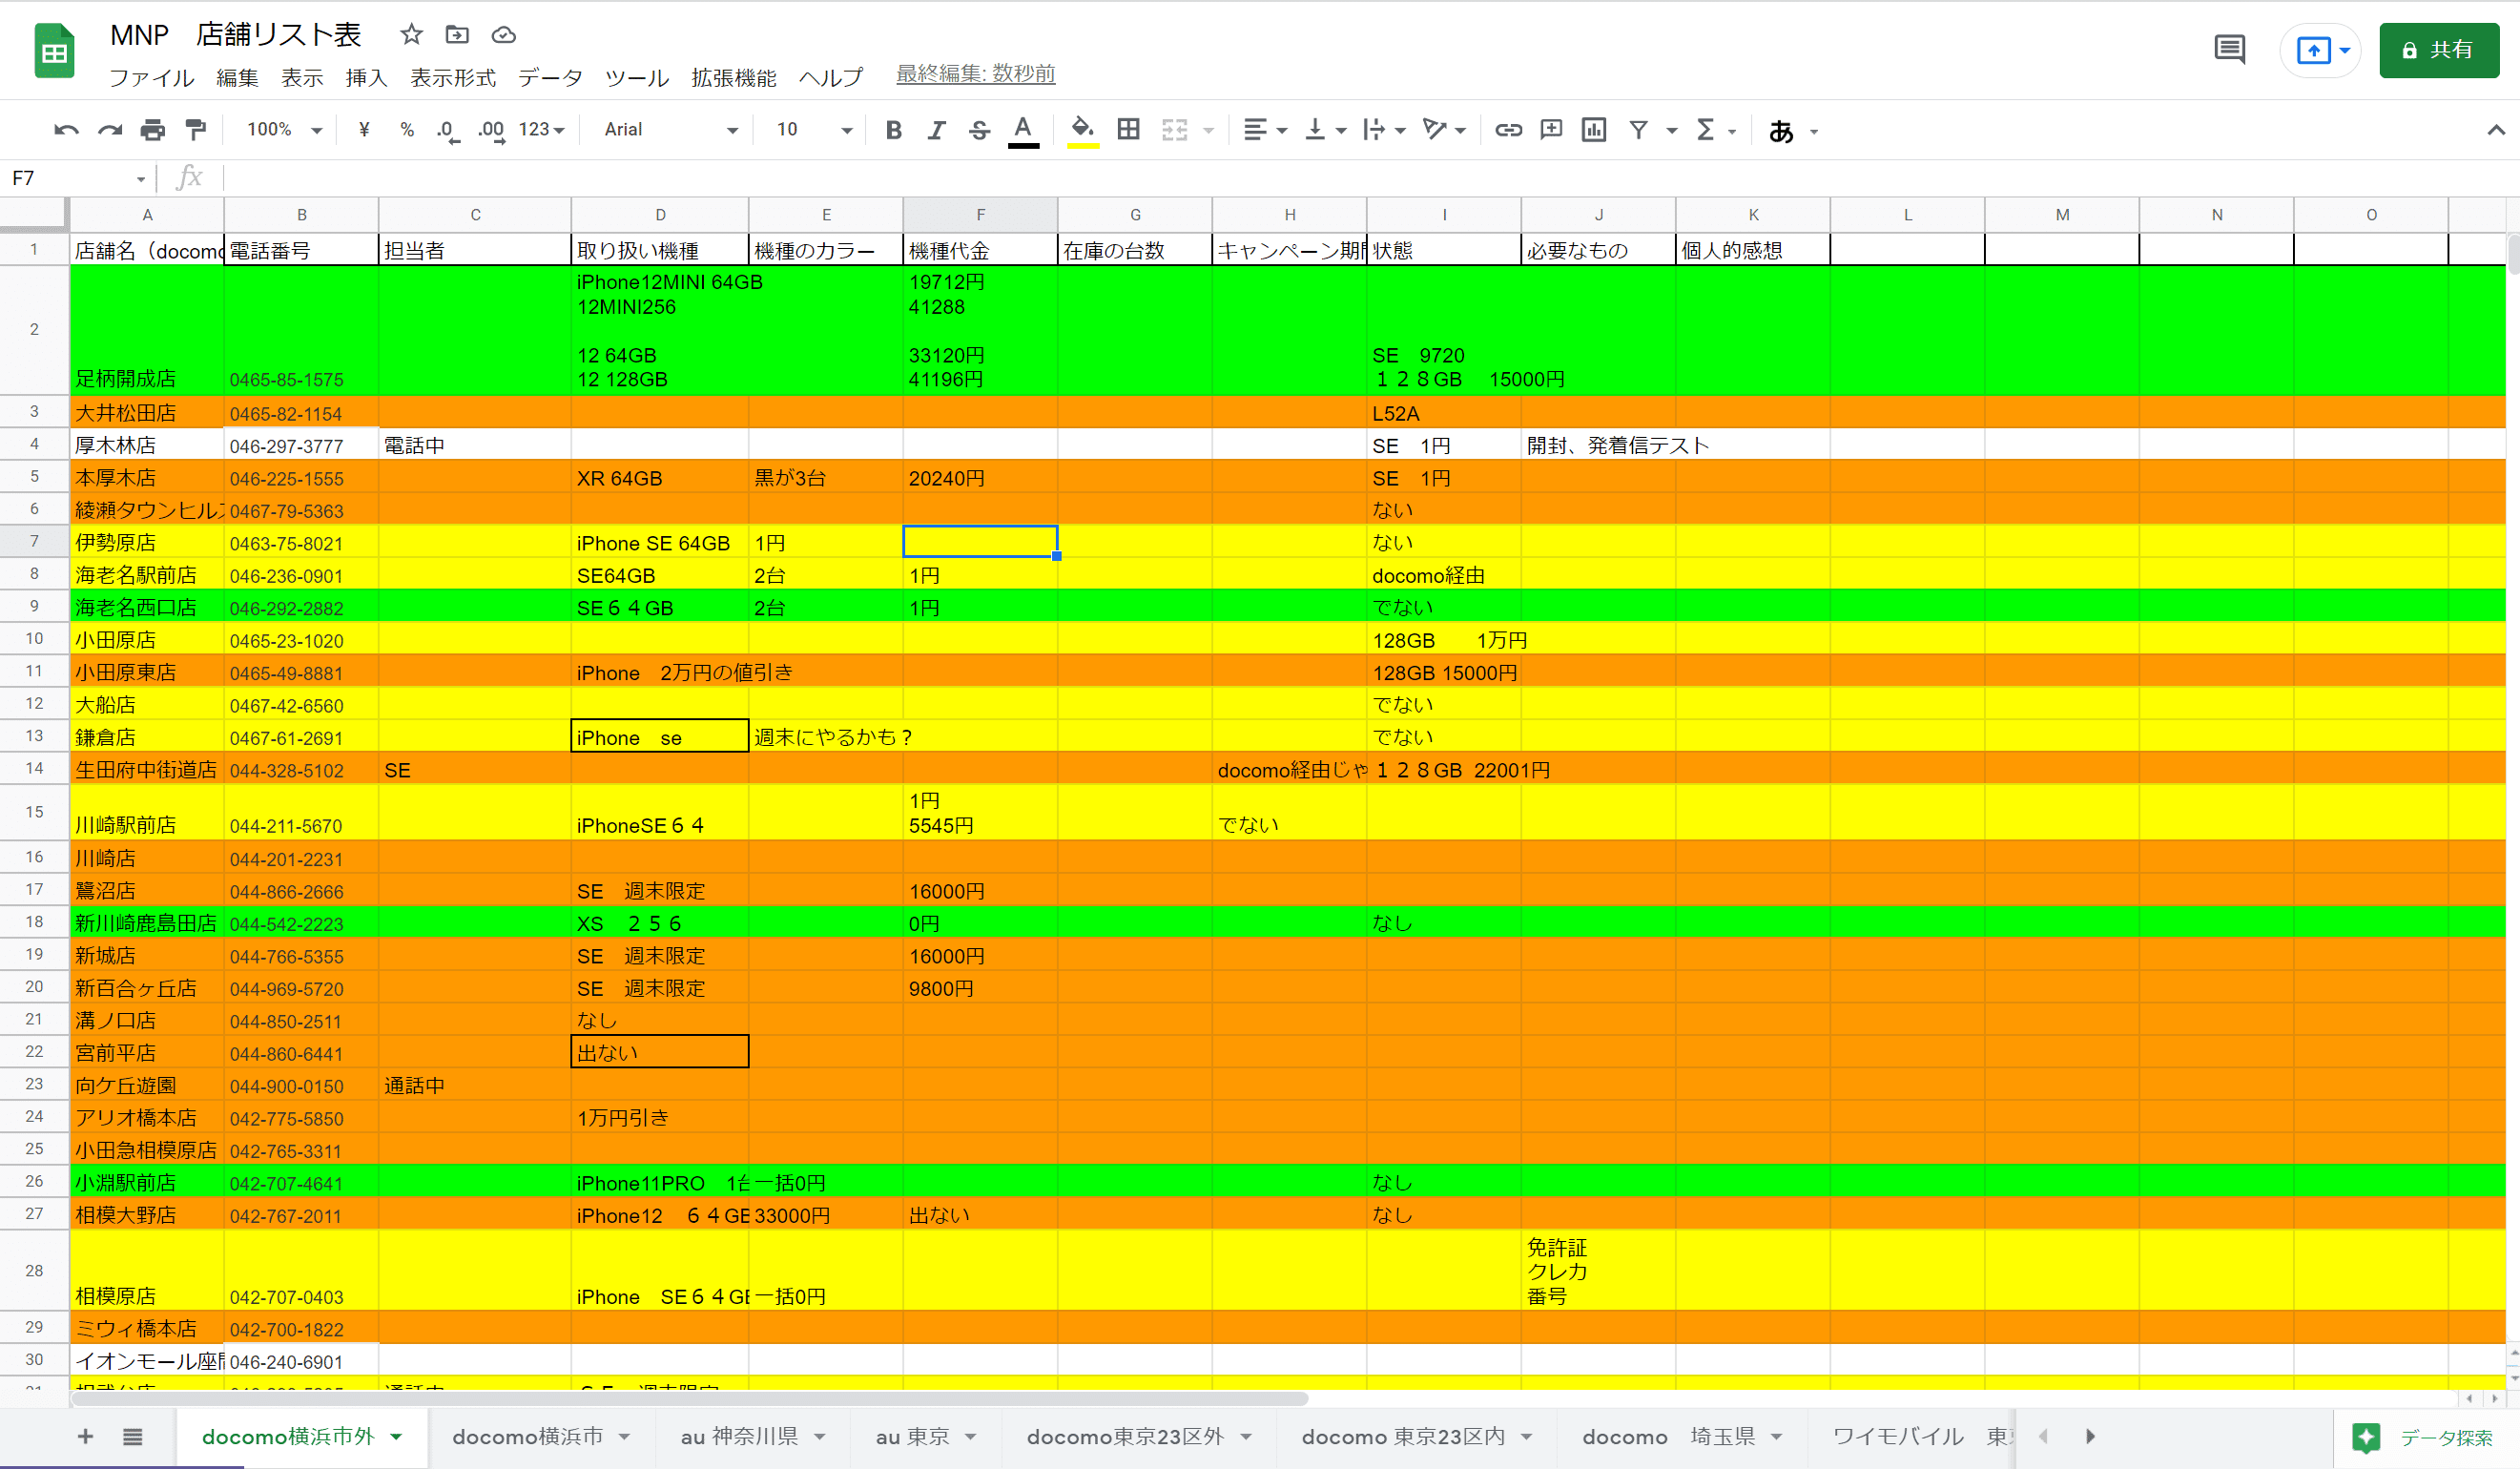Viewport: 2520px width, 1469px height.
Task: Star this spreadsheet document
Action: [x=411, y=35]
